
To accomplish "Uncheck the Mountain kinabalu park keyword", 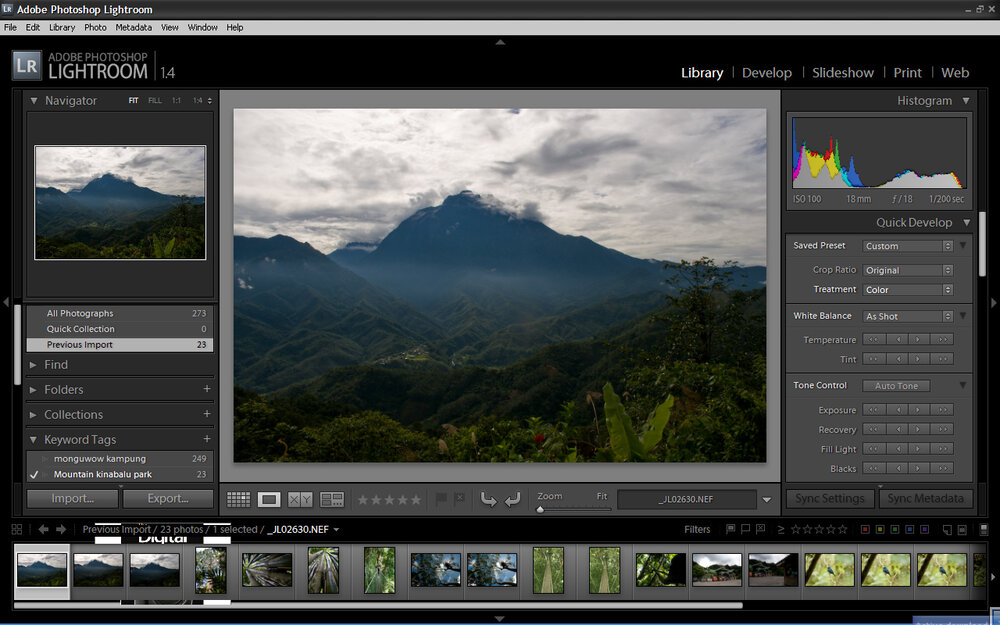I will point(33,474).
